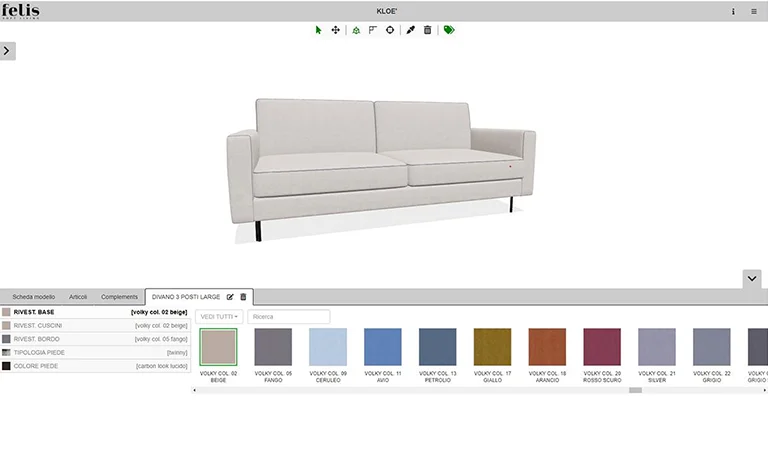Click the swatch scrollbar right arrow

click(x=765, y=390)
